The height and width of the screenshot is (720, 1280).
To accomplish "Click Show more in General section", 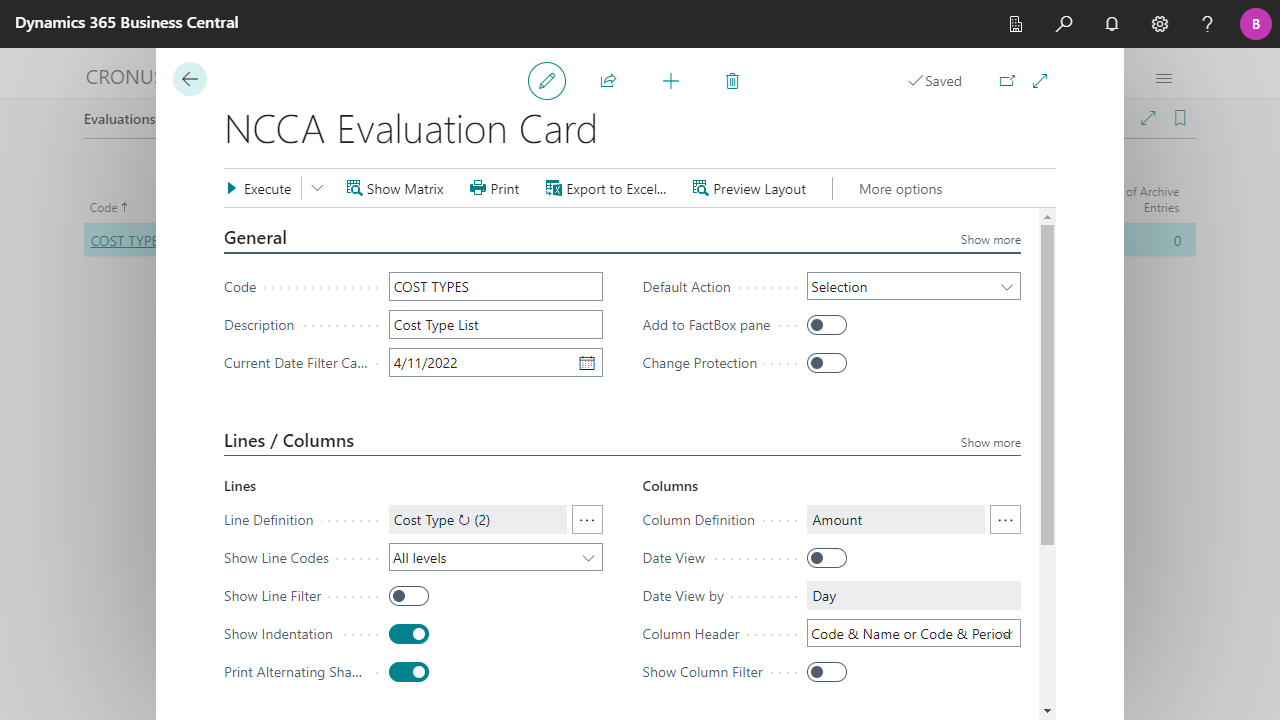I will [x=990, y=240].
